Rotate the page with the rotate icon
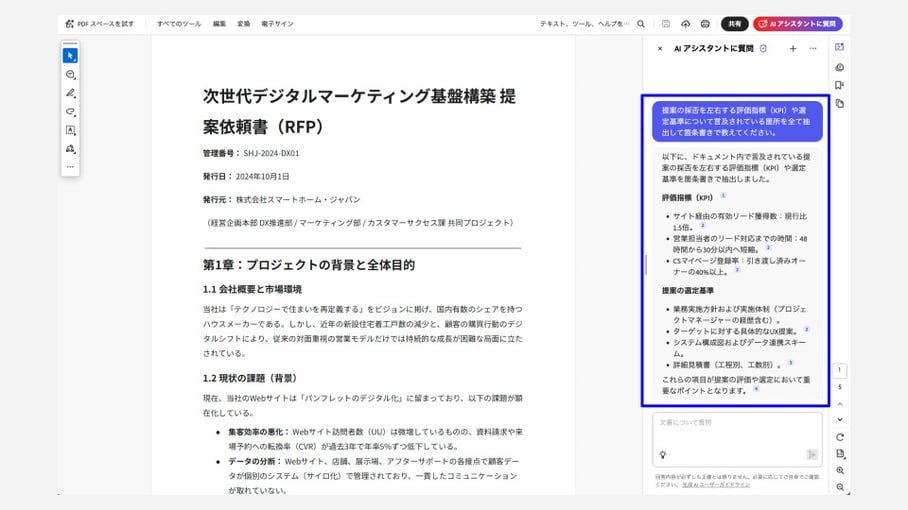The width and height of the screenshot is (908, 510). click(840, 437)
